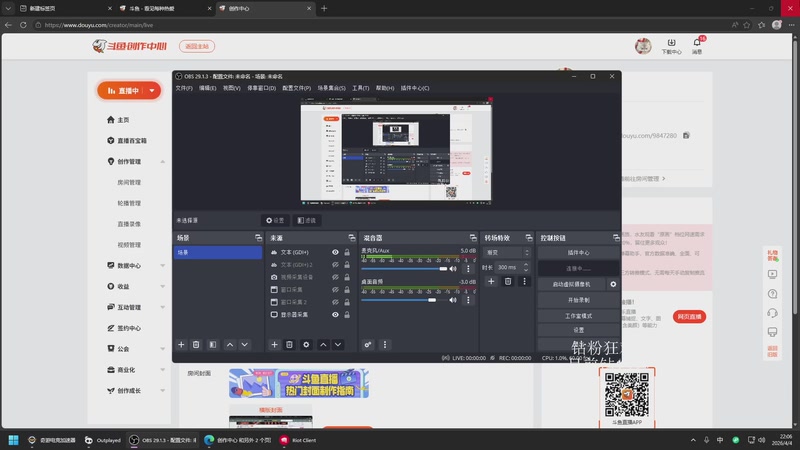Hide the 文本 (GDI+) source via eye icon

click(335, 252)
